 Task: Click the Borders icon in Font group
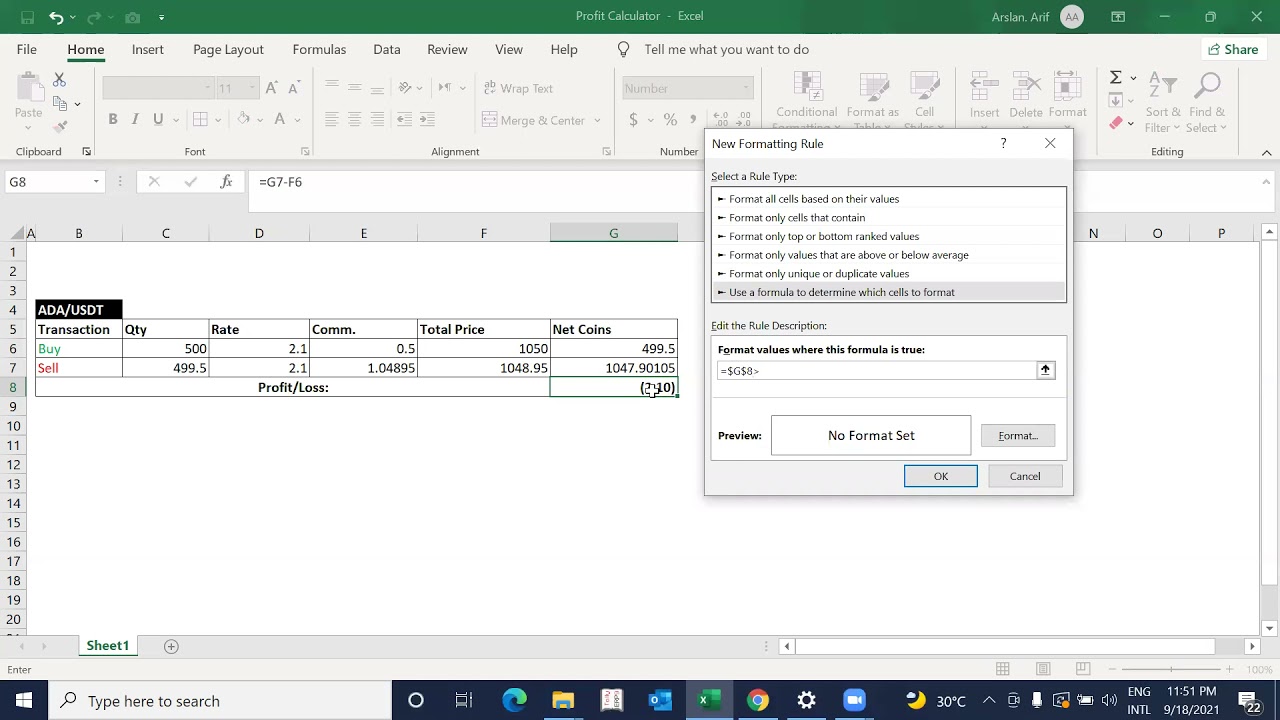point(200,119)
